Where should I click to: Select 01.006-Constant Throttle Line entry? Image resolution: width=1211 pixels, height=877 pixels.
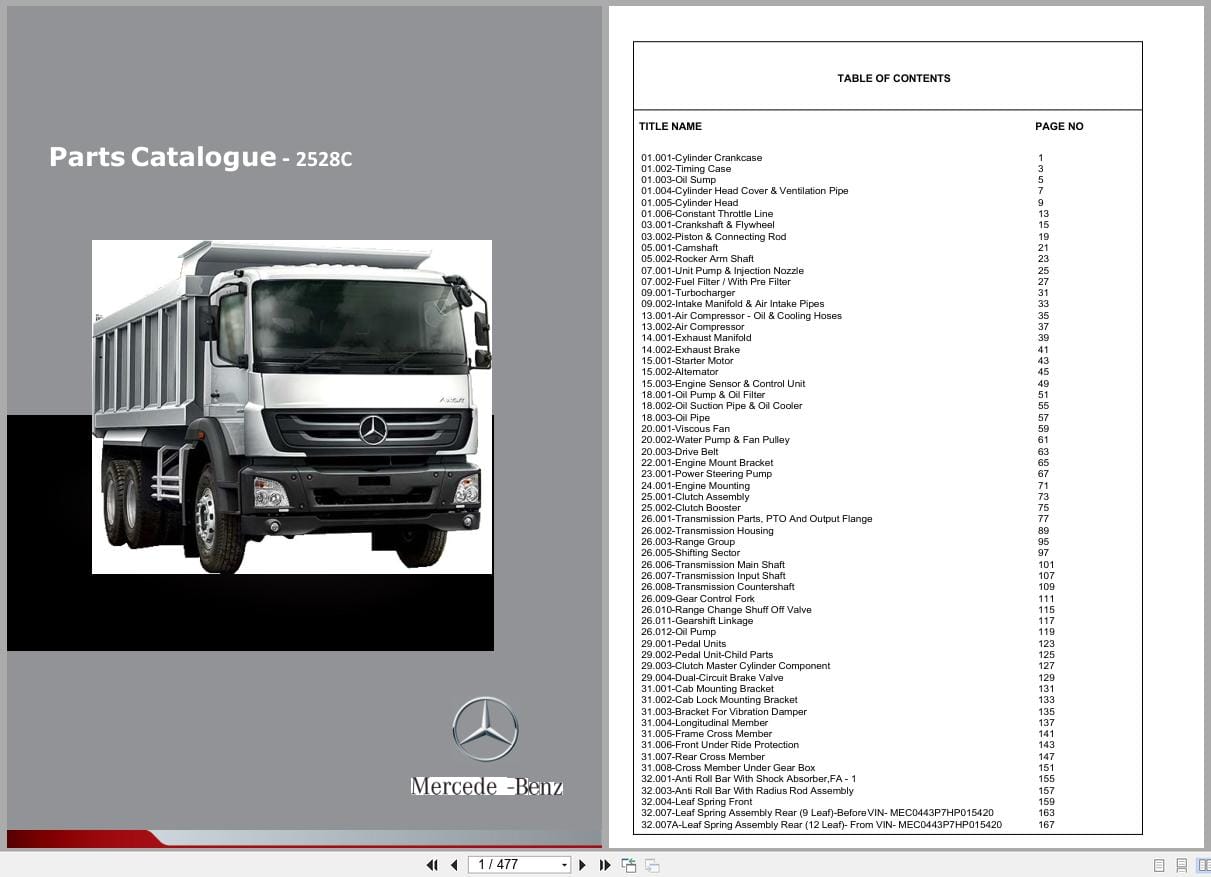[x=707, y=214]
